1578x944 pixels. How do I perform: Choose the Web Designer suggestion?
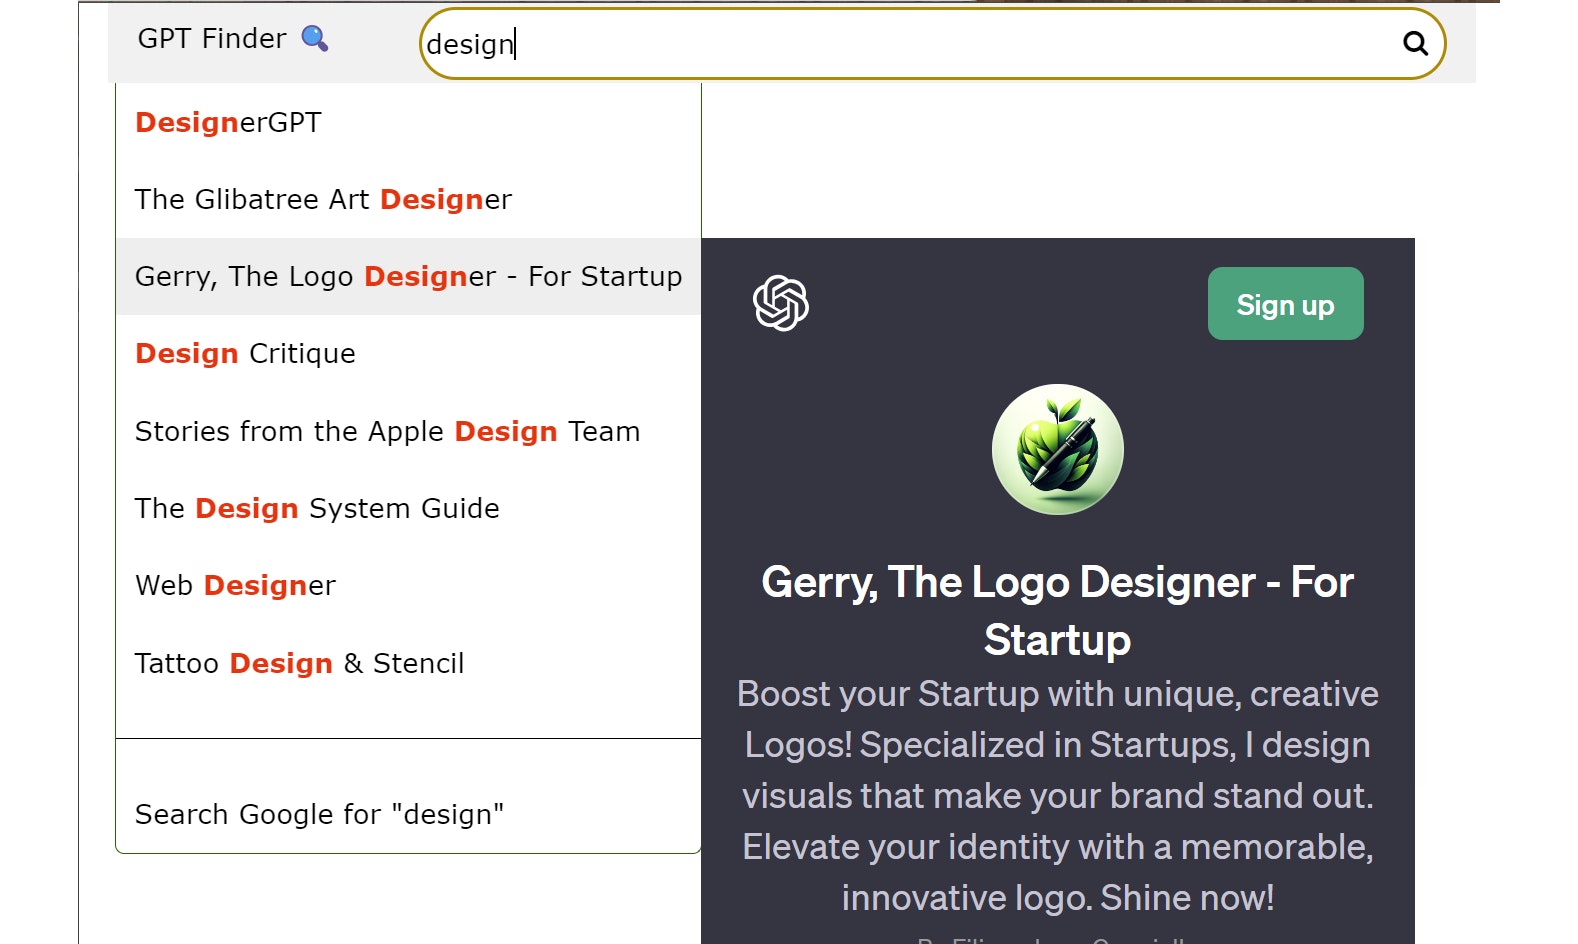pos(408,585)
